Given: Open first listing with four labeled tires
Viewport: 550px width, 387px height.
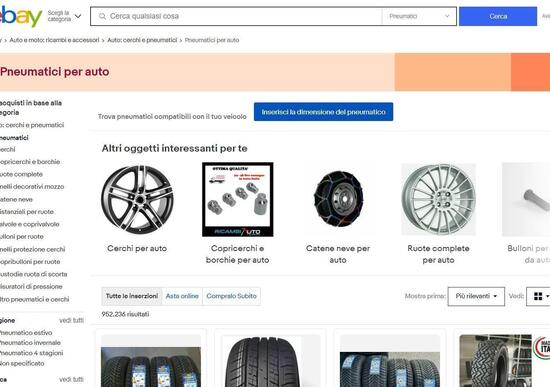Looking at the screenshot, I should coord(151,361).
